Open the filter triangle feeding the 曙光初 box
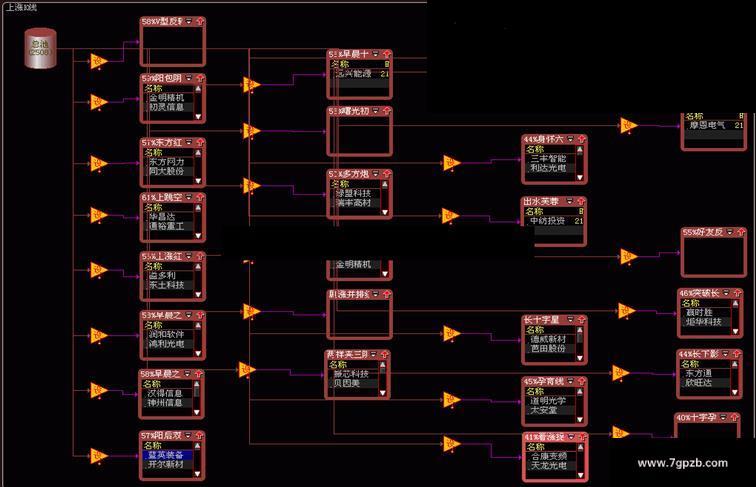 (251, 131)
